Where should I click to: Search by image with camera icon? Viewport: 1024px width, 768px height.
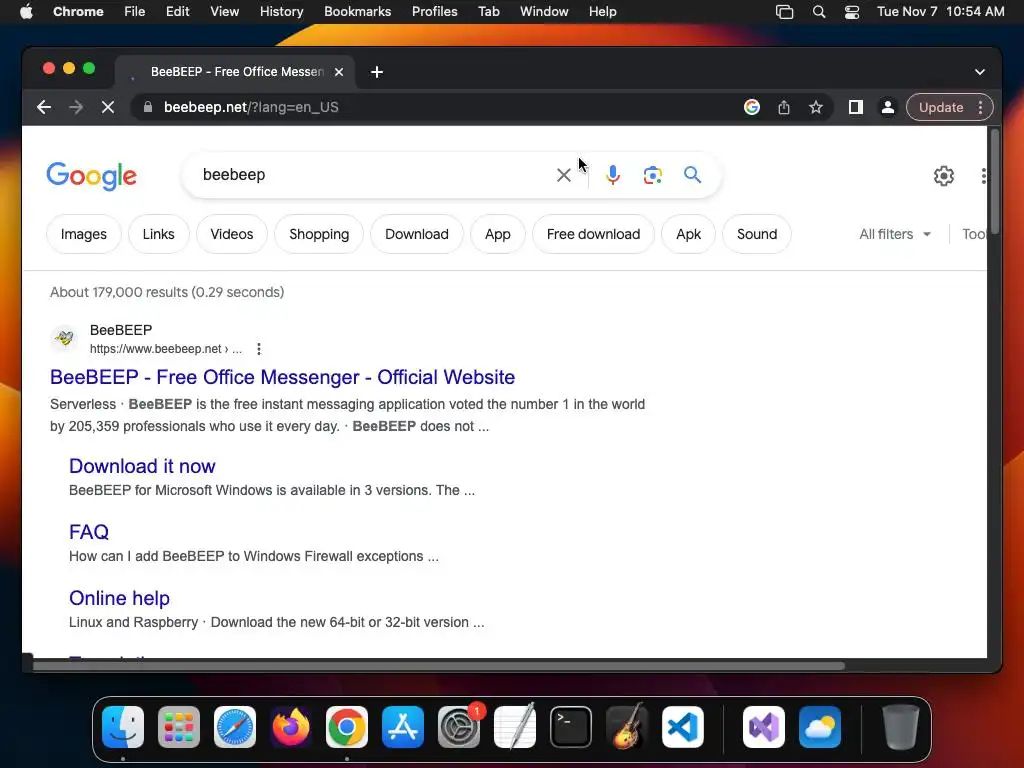click(x=652, y=175)
